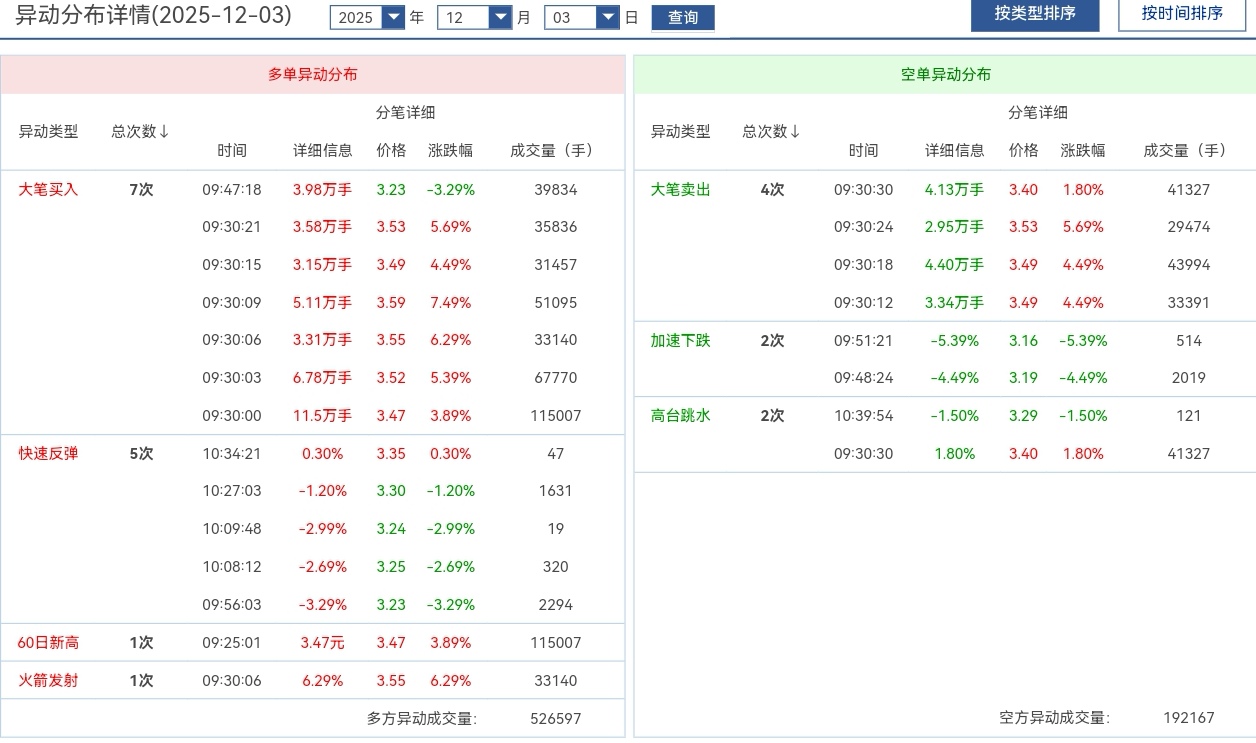This screenshot has width=1256, height=743.
Task: Select the 快速反弹 anomaly type
Action: point(48,453)
